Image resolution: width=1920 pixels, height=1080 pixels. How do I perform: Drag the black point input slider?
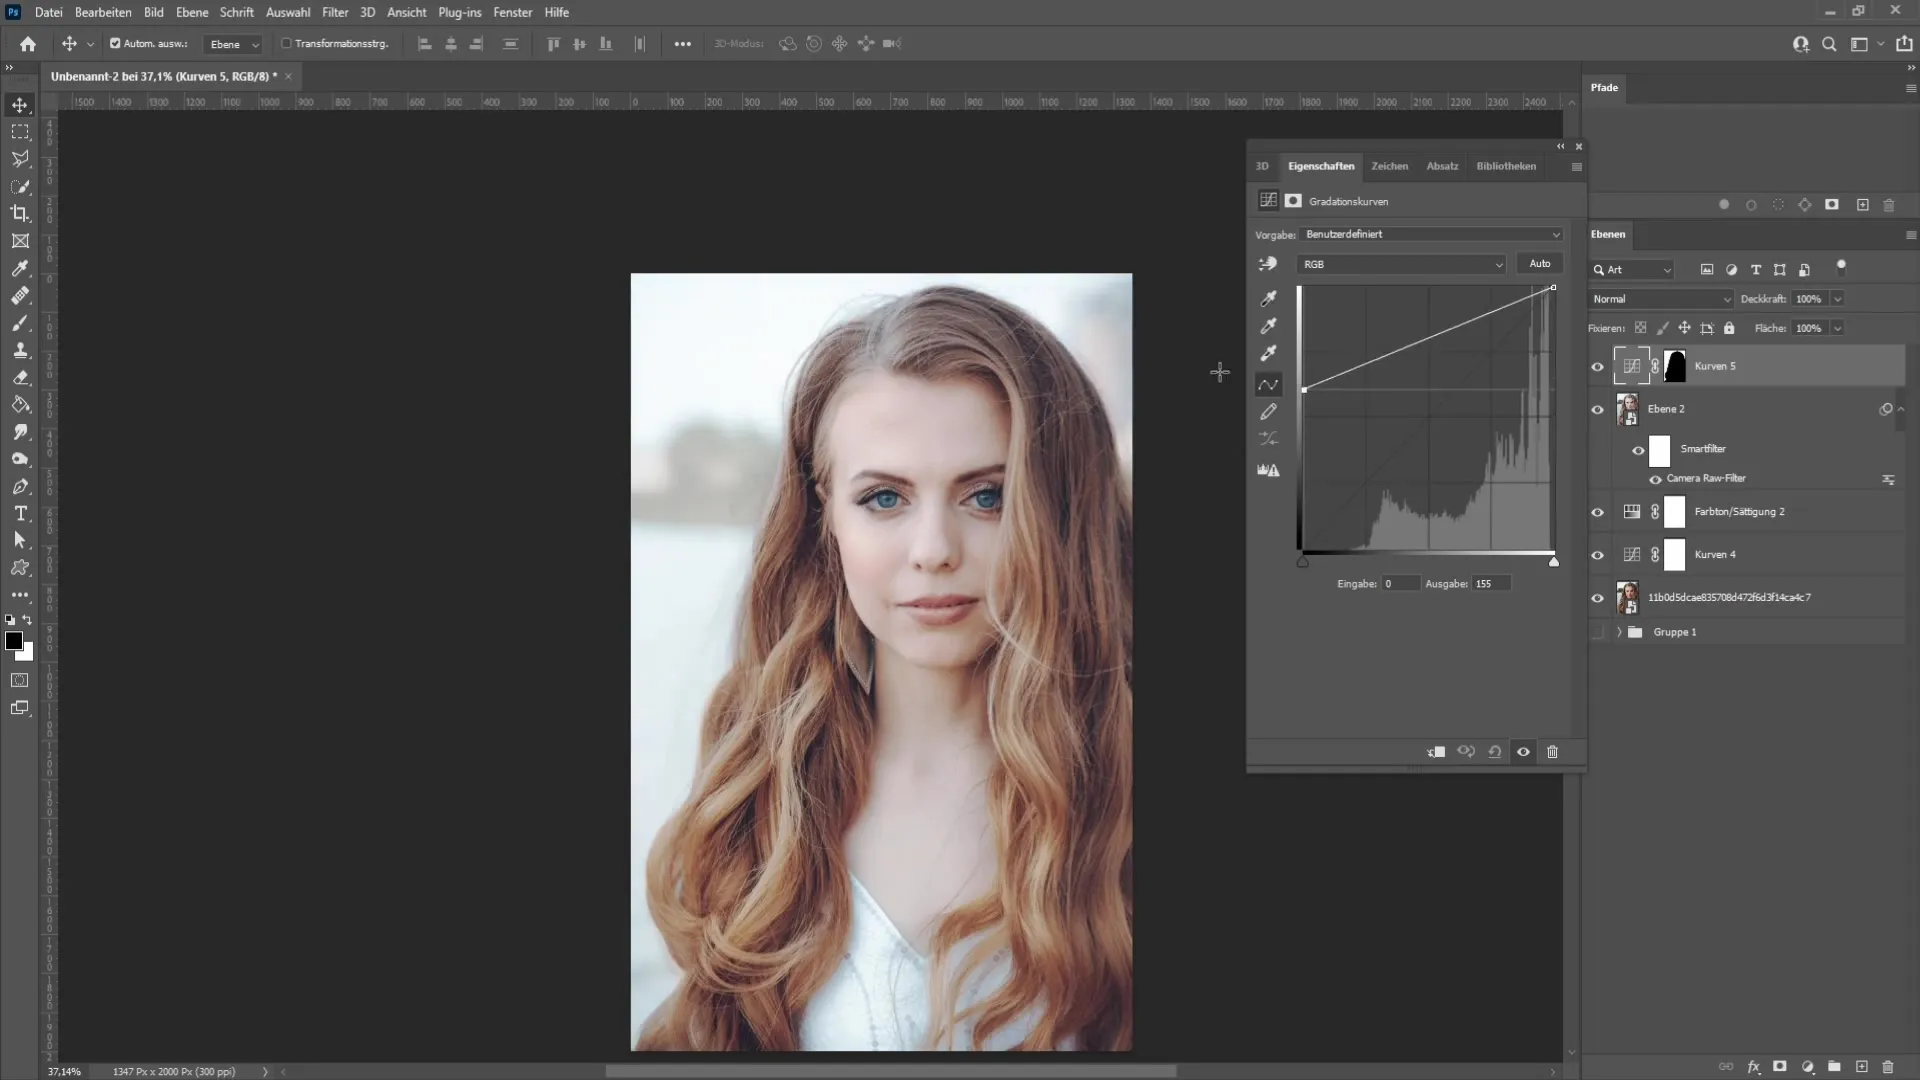pyautogui.click(x=1302, y=560)
